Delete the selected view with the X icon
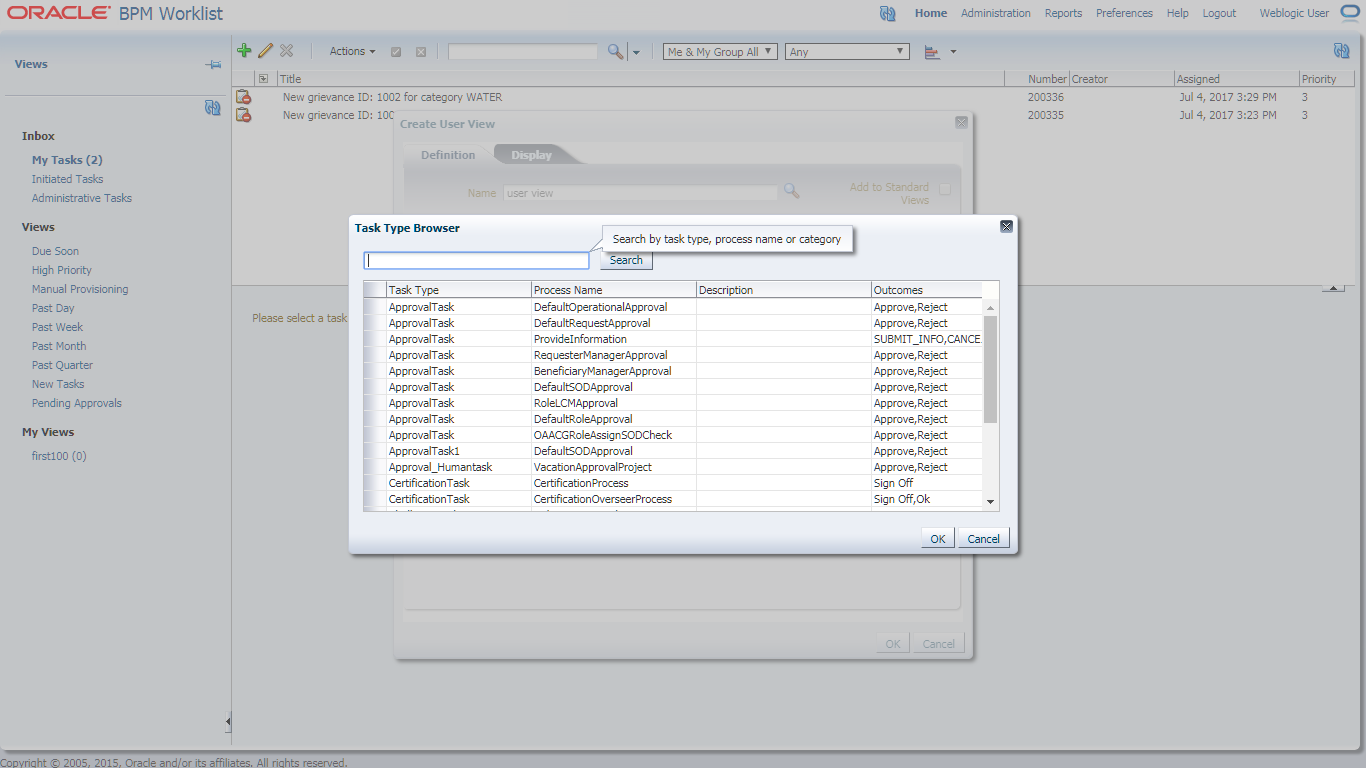Viewport: 1366px width, 768px height. click(x=287, y=50)
